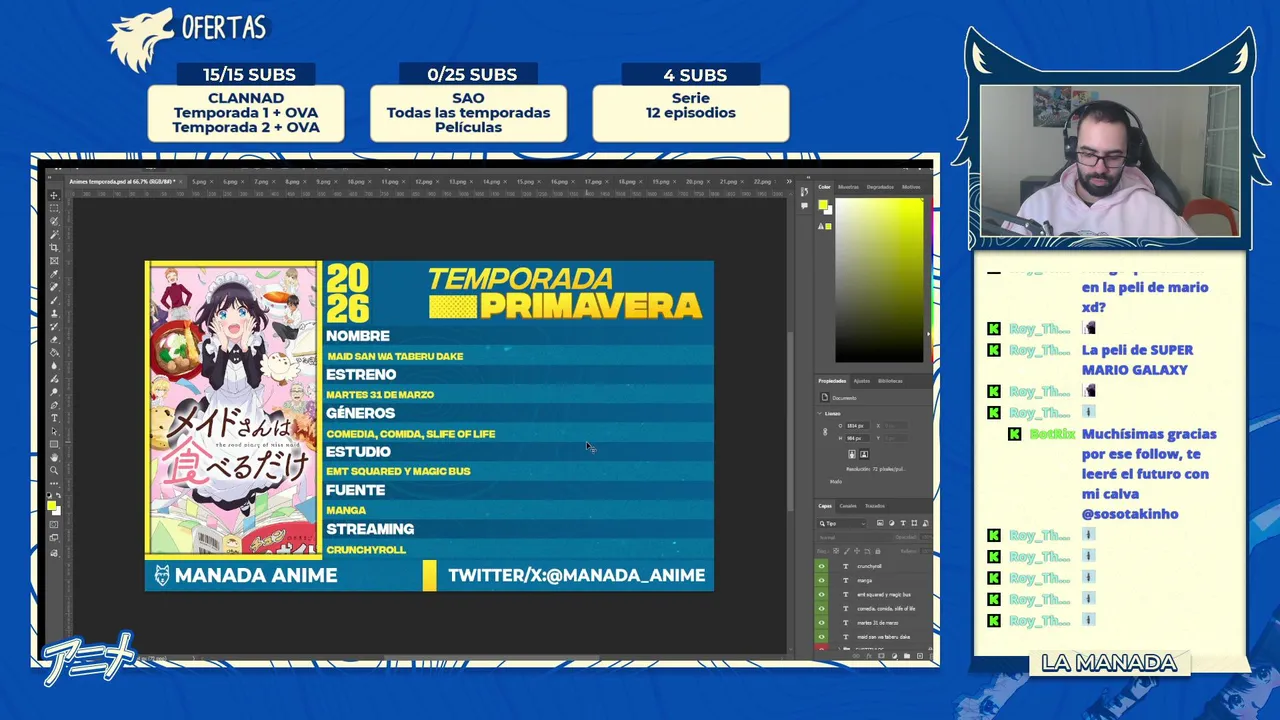This screenshot has width=1280, height=720.
Task: Collapse the Lienzo section
Action: [x=819, y=413]
